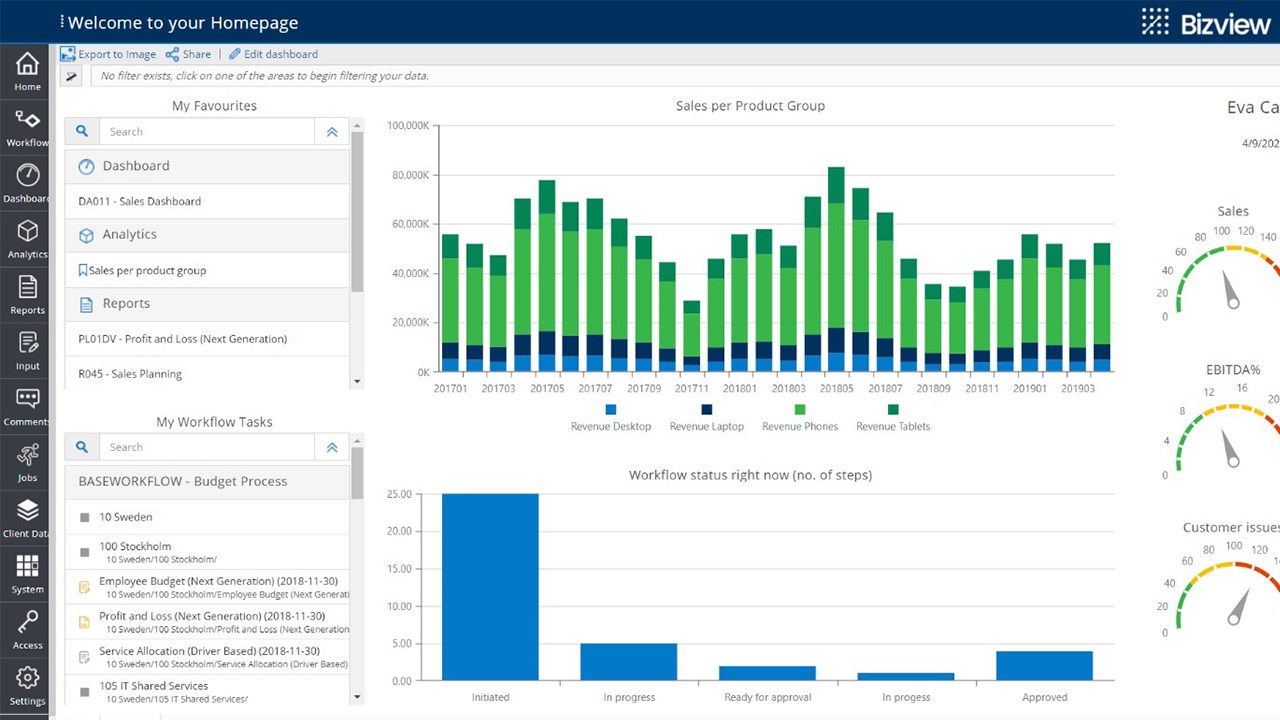The image size is (1280, 720).
Task: Click the My Workflow Tasks search field
Action: pyautogui.click(x=207, y=447)
